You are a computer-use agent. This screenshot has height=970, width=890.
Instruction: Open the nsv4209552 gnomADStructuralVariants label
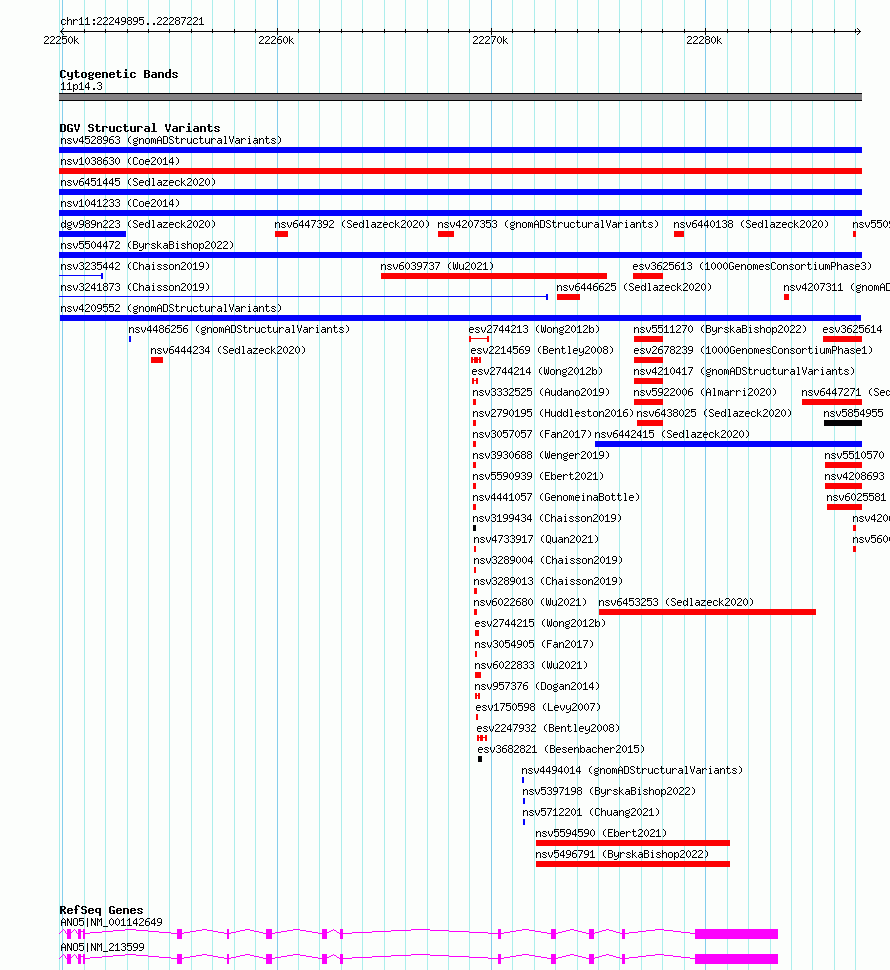point(171,309)
